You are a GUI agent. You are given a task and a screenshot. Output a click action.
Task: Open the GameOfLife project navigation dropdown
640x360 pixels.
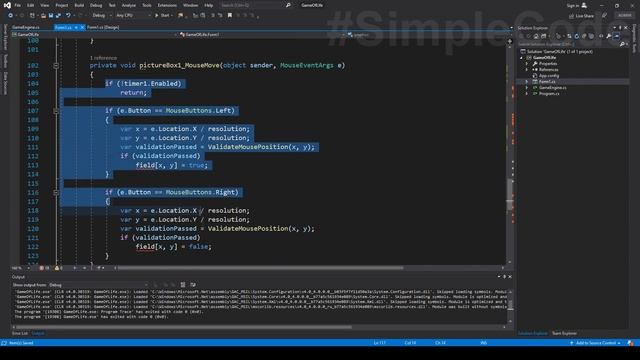coord(94,35)
